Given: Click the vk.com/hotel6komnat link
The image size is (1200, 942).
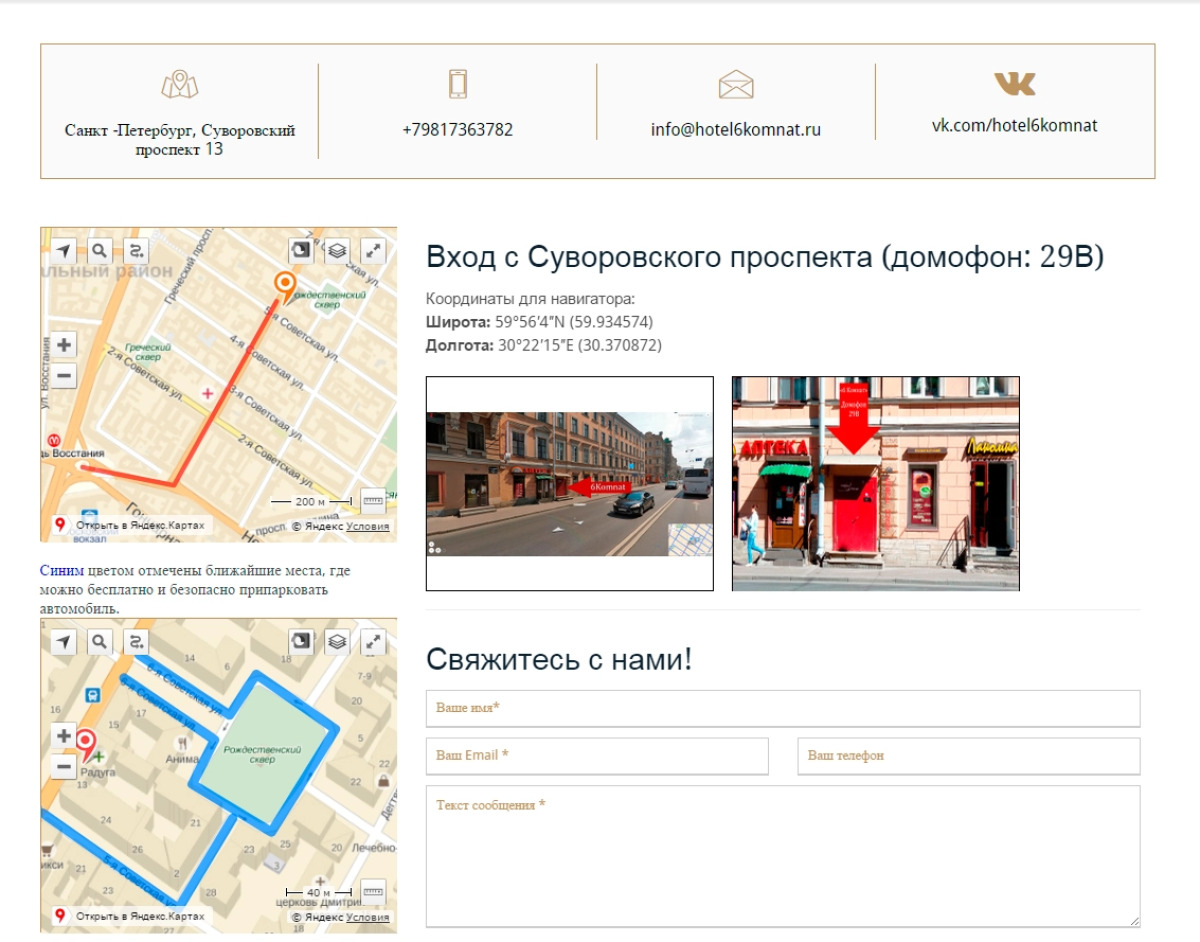Looking at the screenshot, I should point(1014,126).
